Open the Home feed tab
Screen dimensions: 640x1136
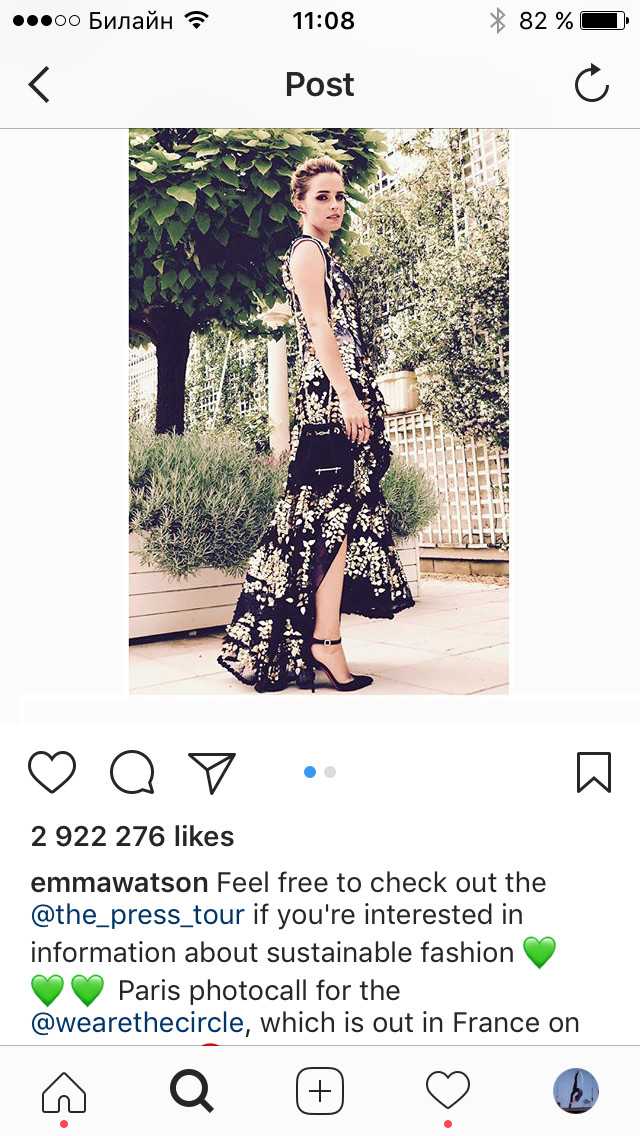64,1091
